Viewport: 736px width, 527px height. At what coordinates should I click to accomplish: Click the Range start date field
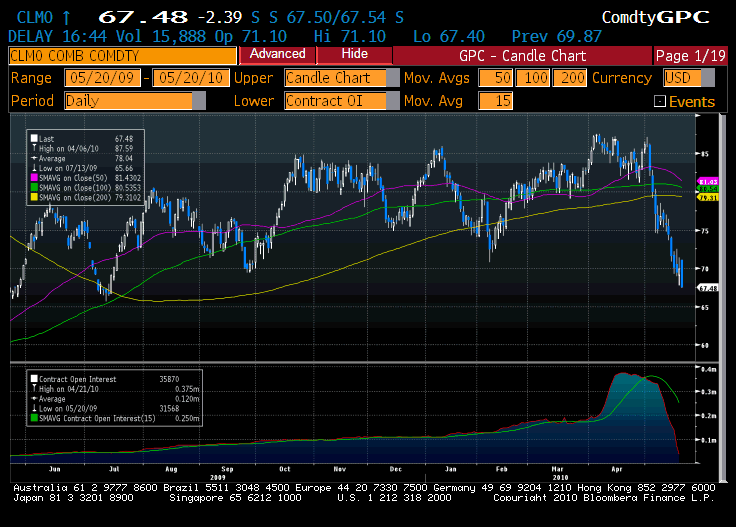click(103, 78)
